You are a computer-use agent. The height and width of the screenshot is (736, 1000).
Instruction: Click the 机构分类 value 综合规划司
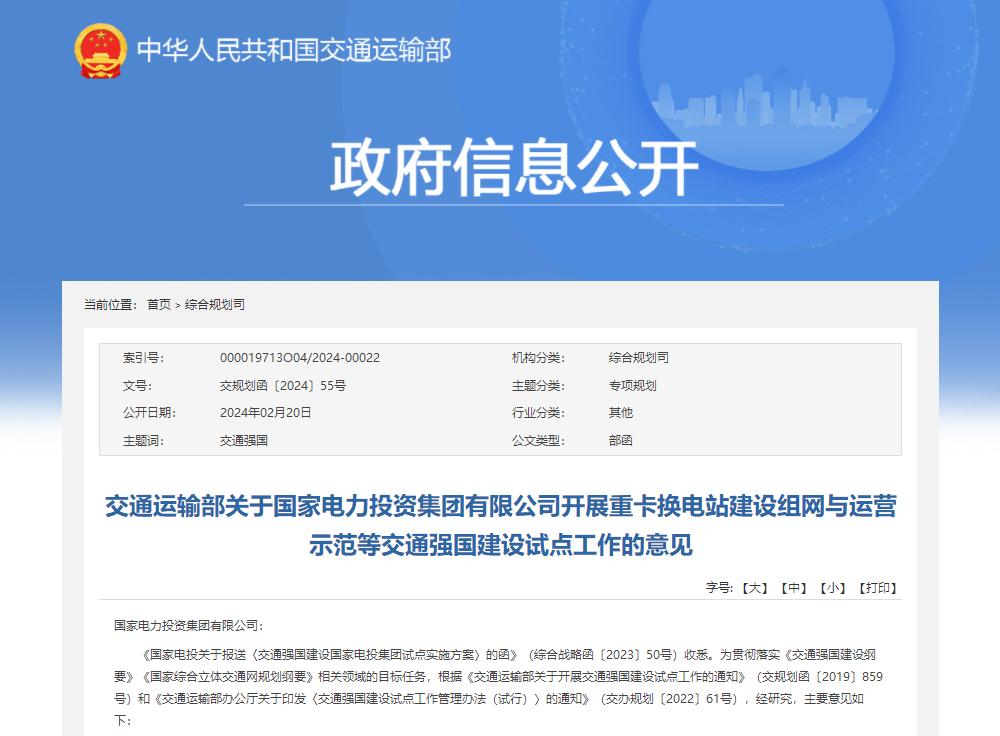click(x=638, y=358)
